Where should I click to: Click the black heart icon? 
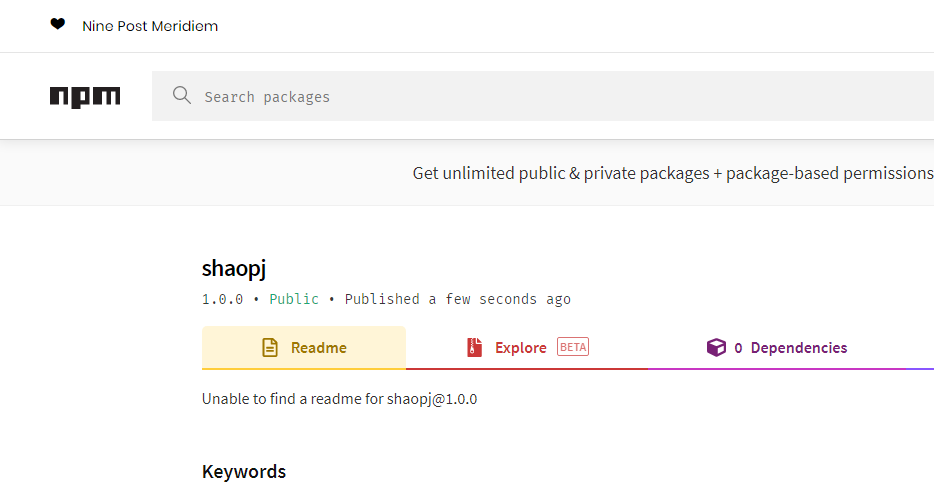click(58, 25)
